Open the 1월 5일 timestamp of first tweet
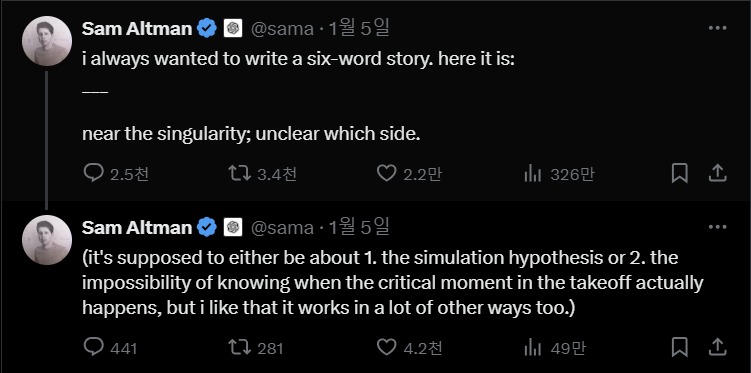Viewport: 751px width, 373px height. 358,29
